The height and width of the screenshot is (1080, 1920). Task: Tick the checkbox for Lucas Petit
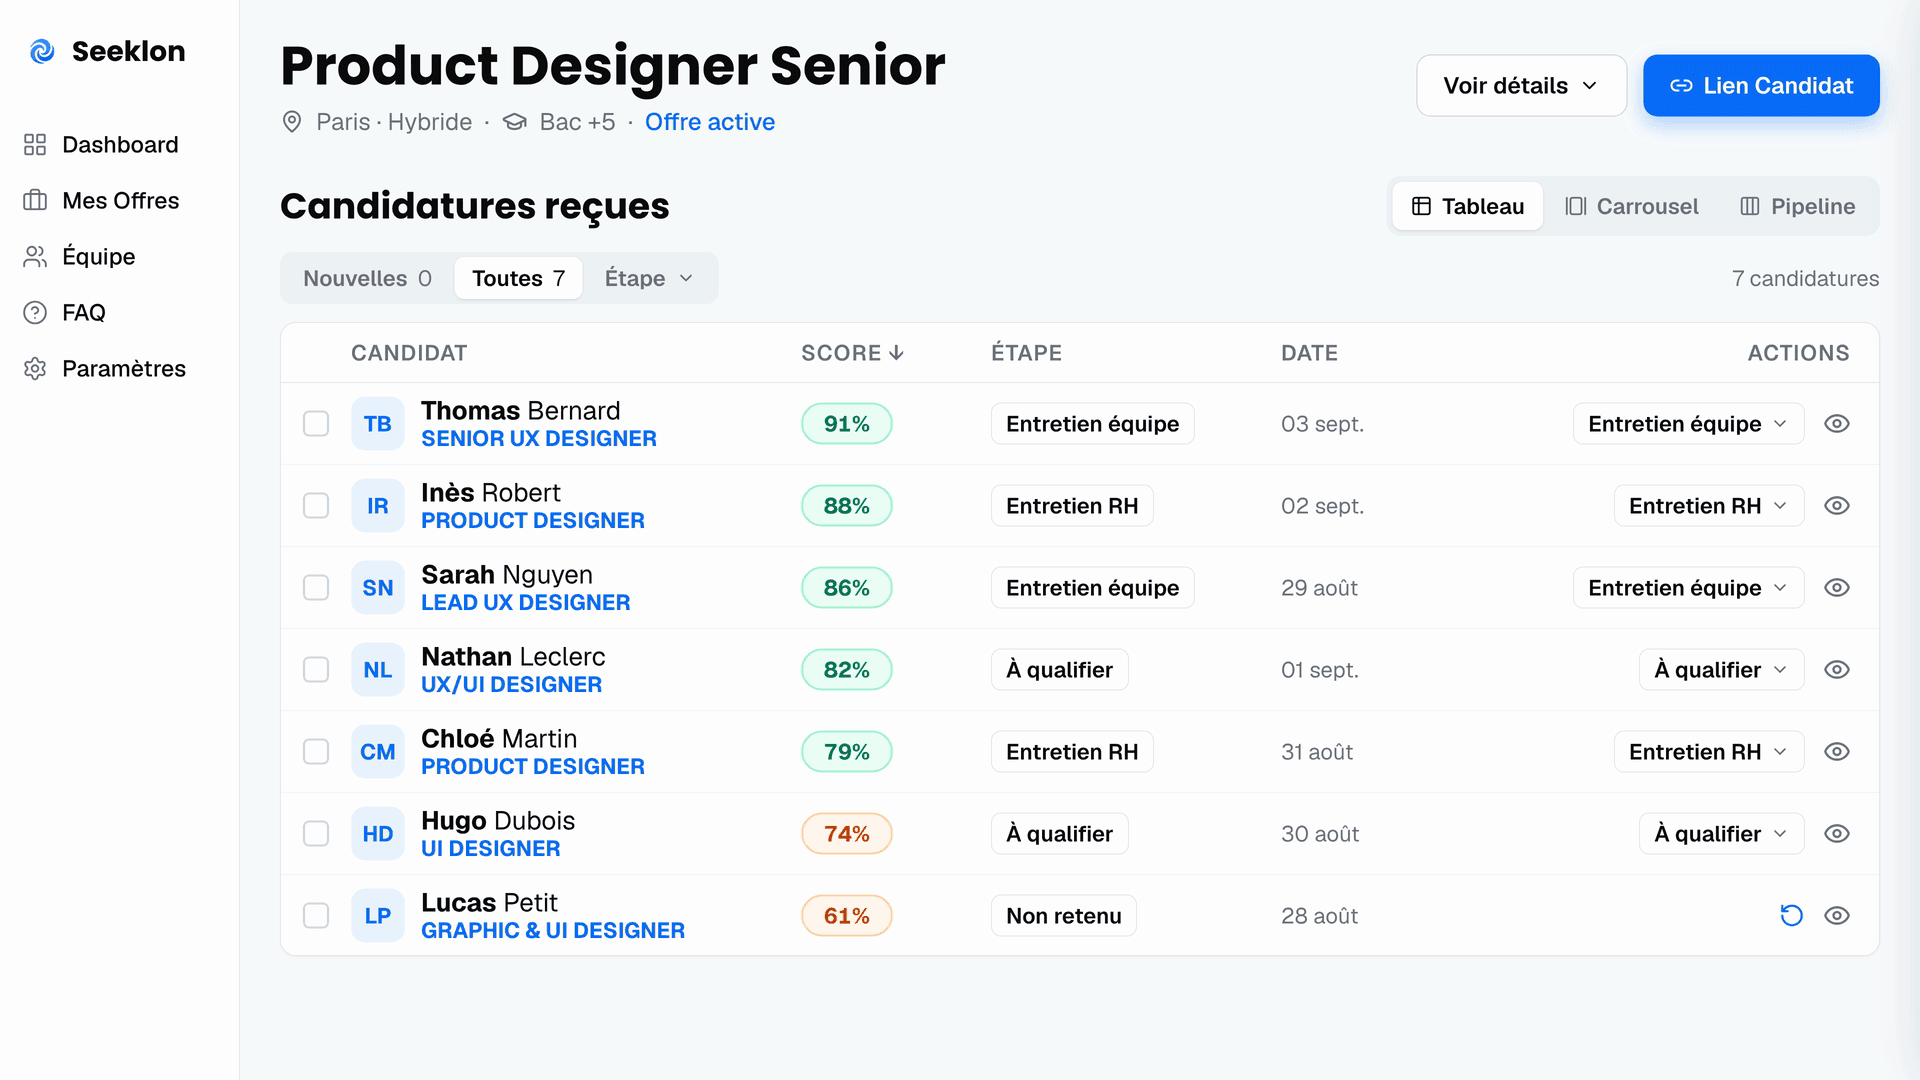(316, 916)
